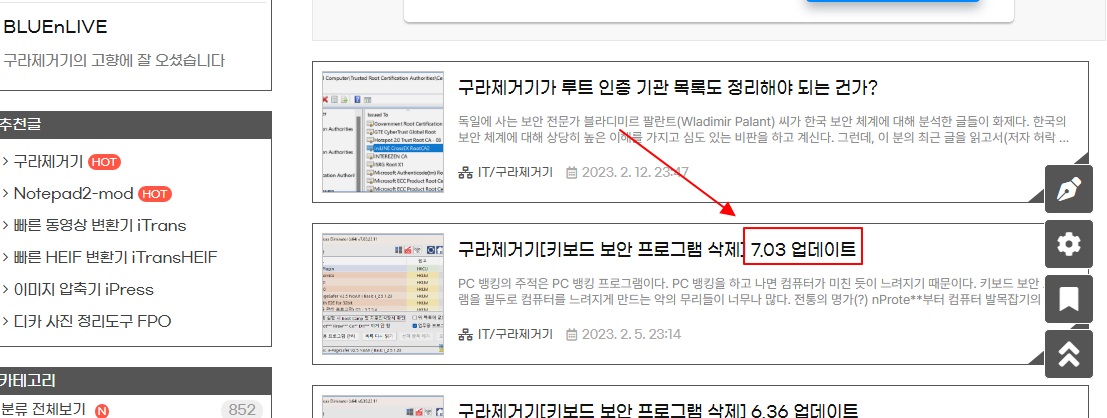Screen dimensions: 1107x418
Task: Click the 852 post count badge
Action: click(x=242, y=410)
